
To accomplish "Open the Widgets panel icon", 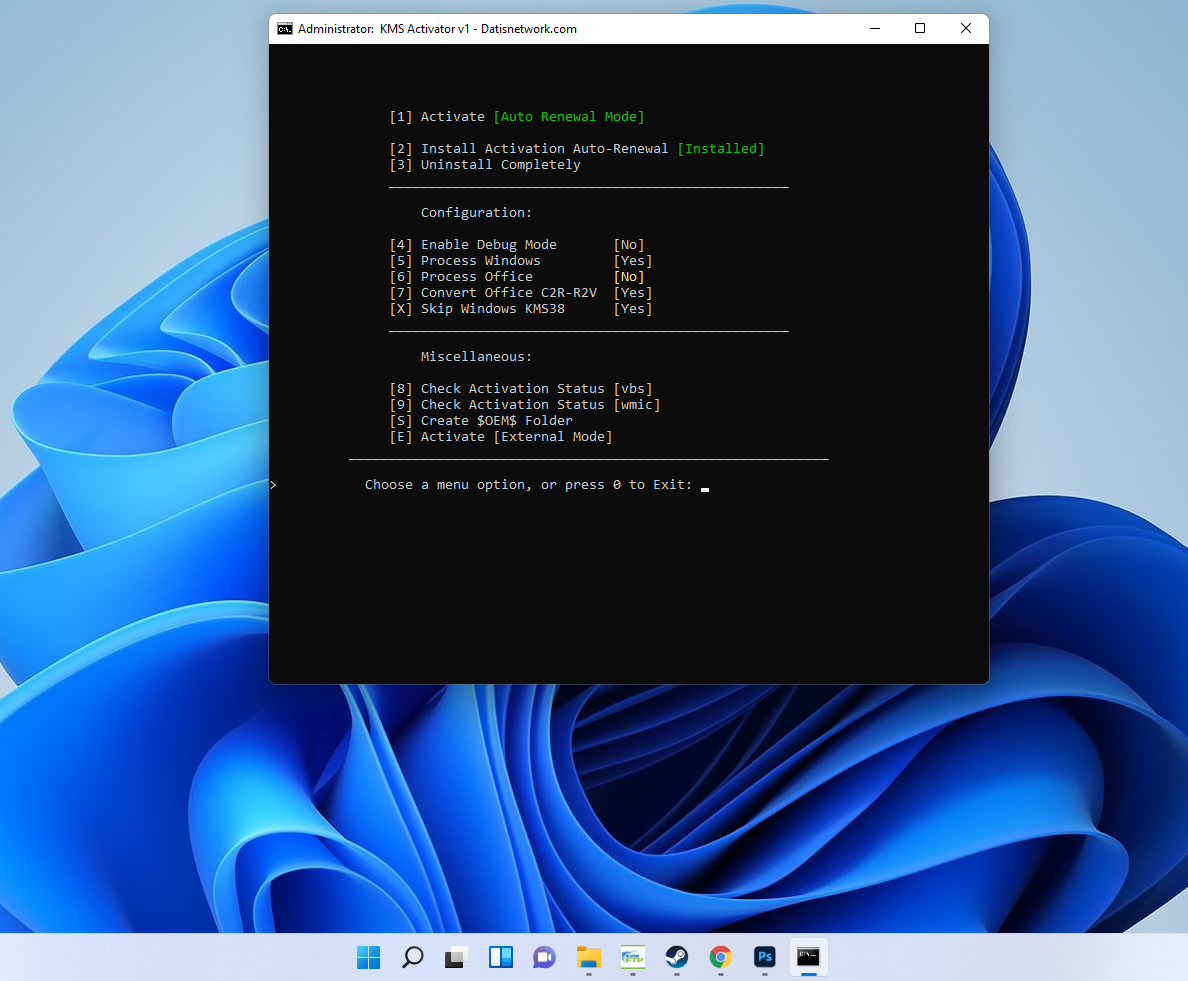I will point(500,957).
